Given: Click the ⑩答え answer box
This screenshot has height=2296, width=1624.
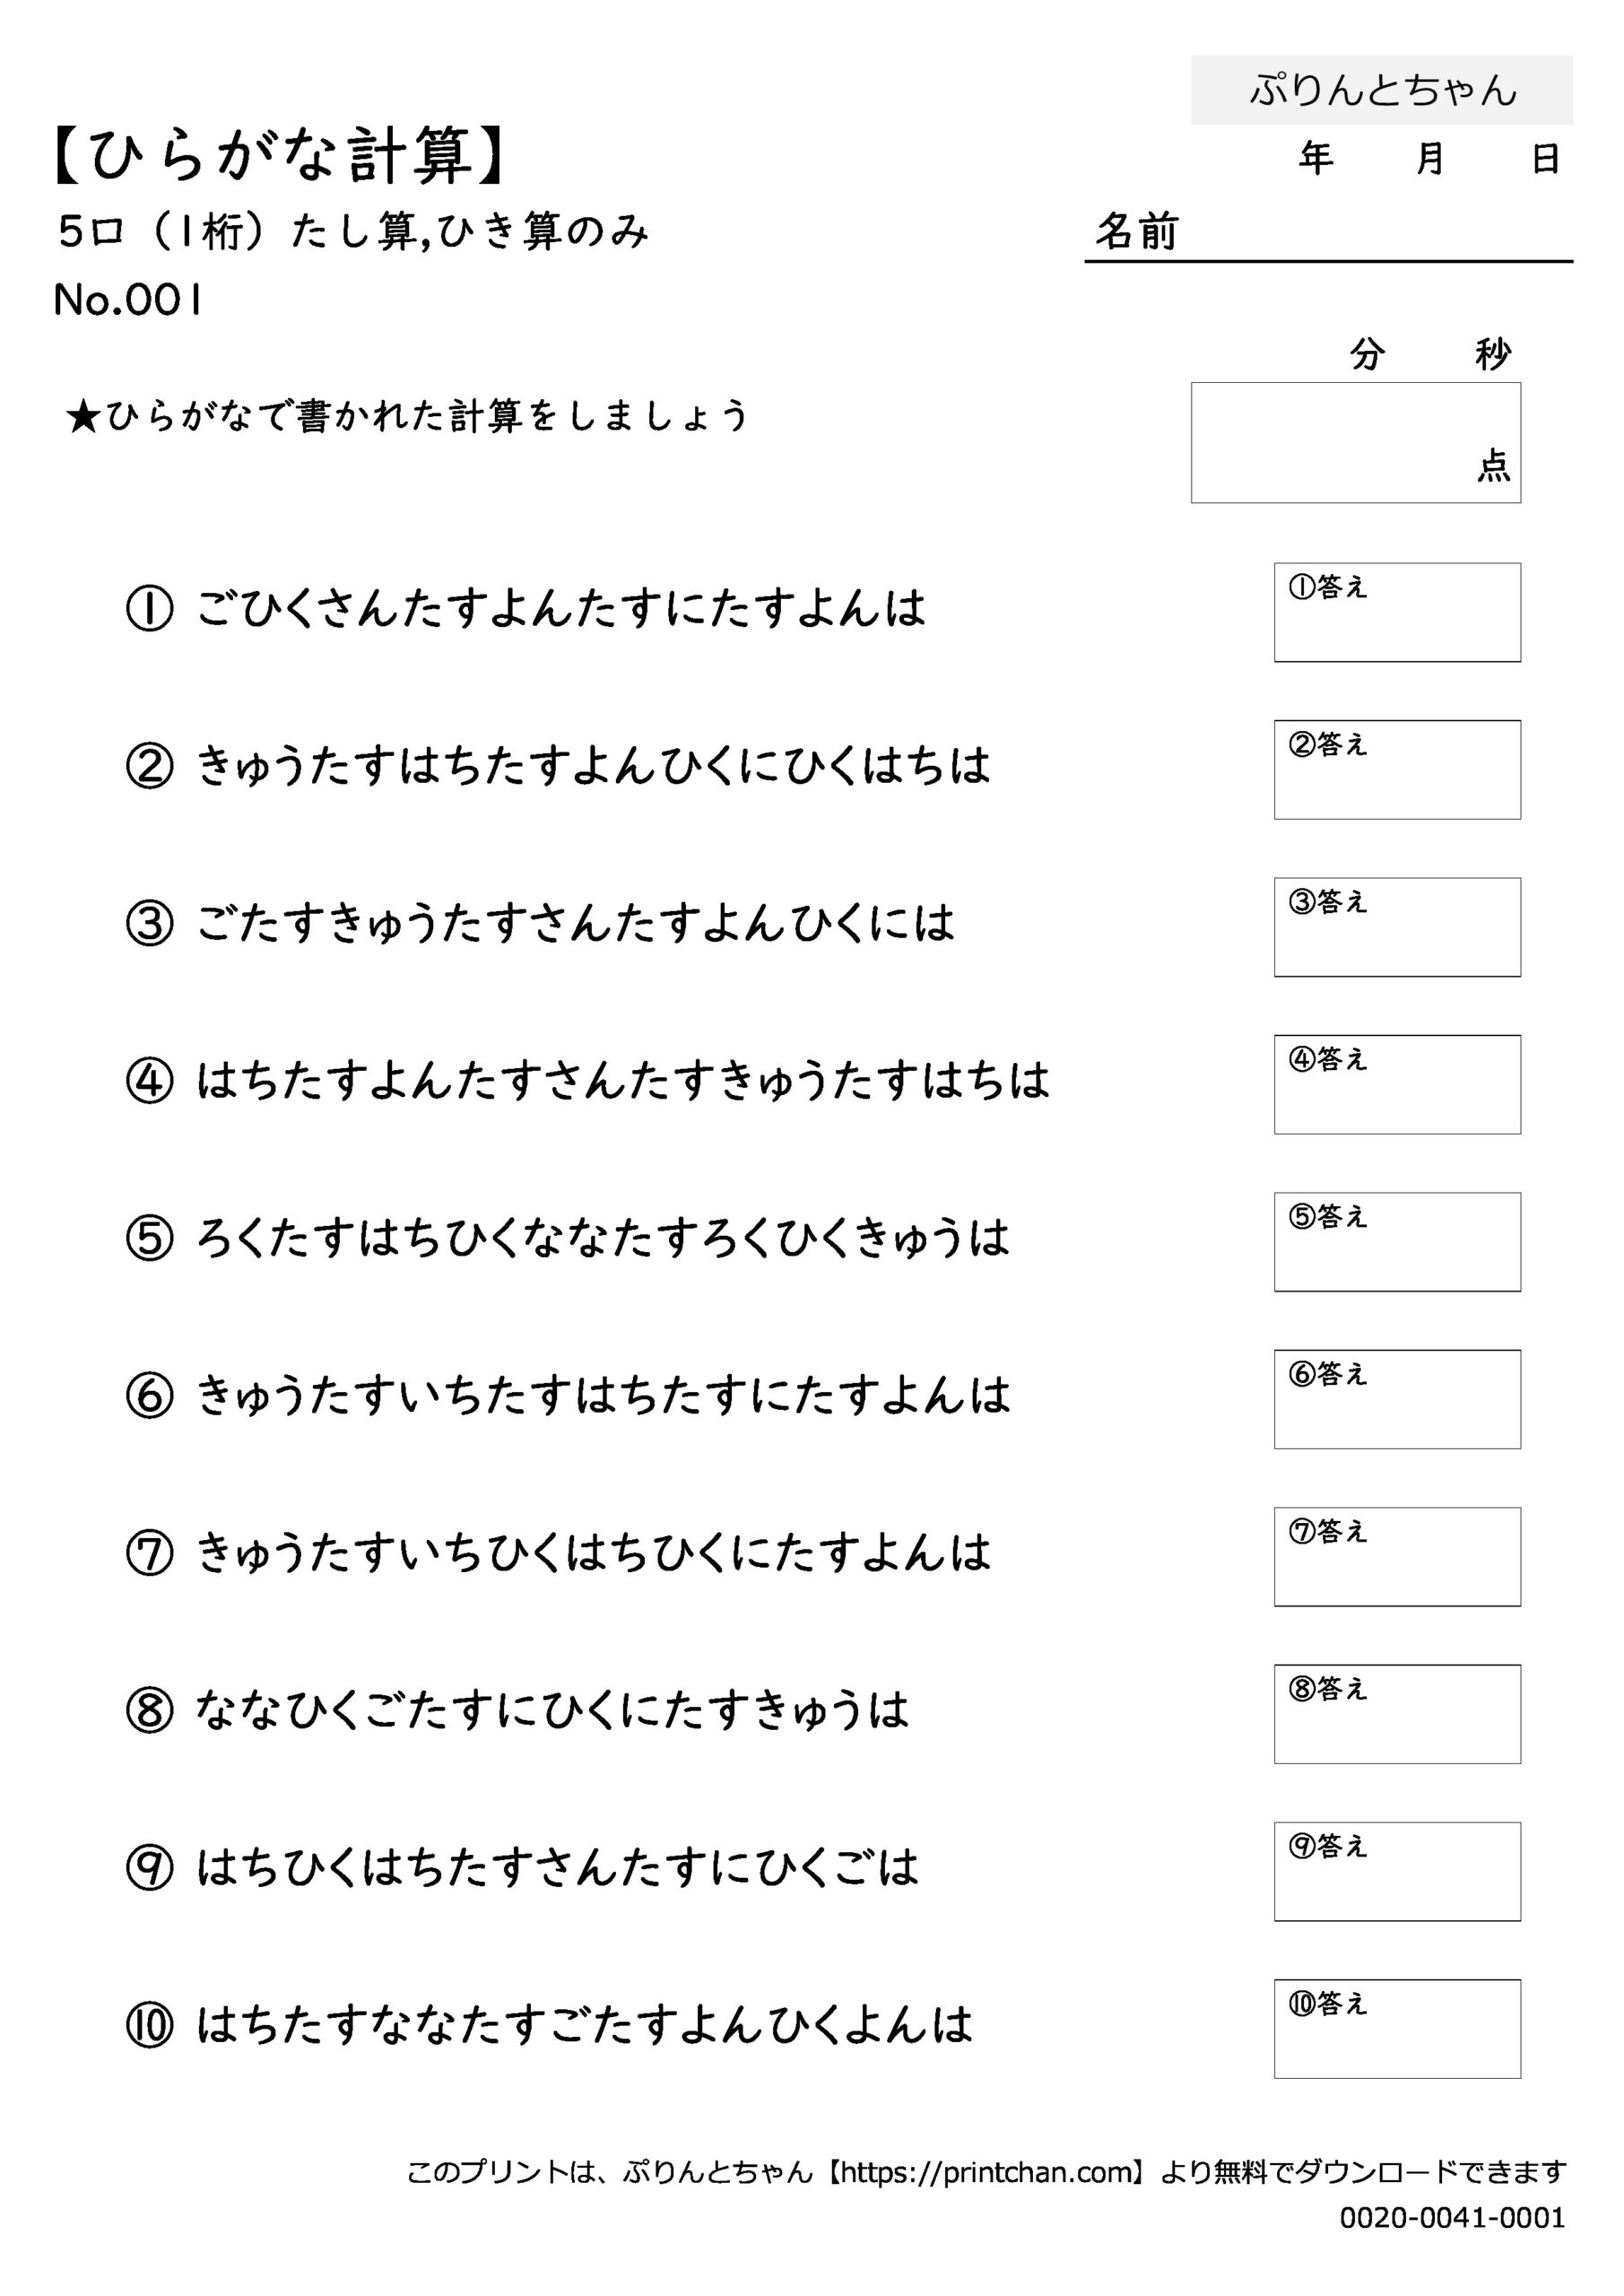Looking at the screenshot, I should (1396, 2028).
